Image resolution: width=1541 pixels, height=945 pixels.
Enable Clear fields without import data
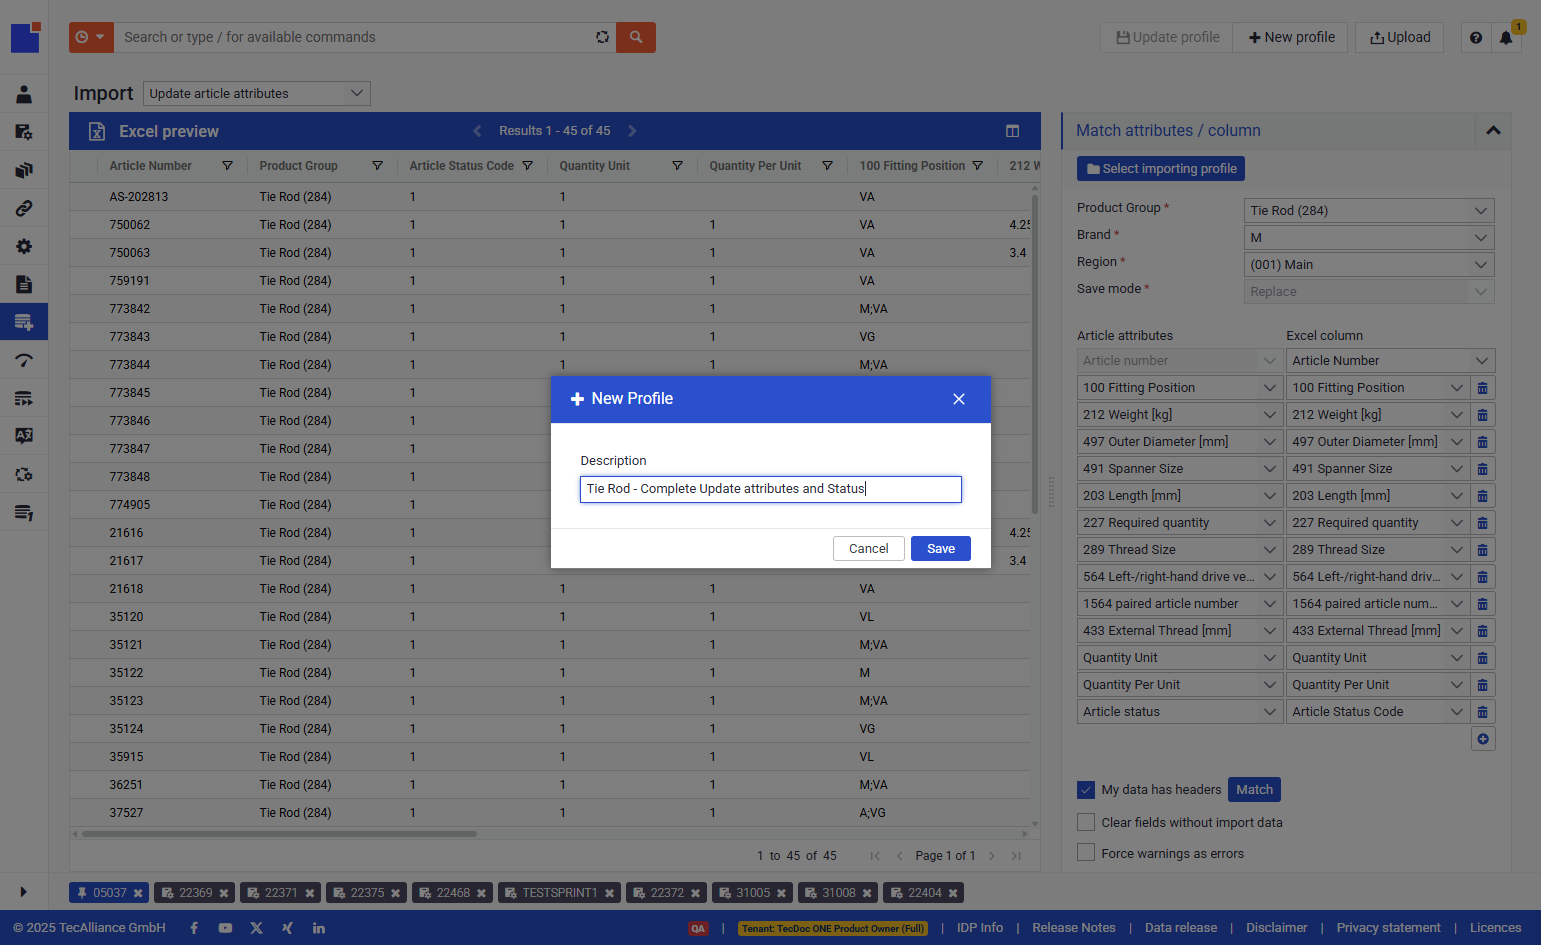pos(1086,822)
